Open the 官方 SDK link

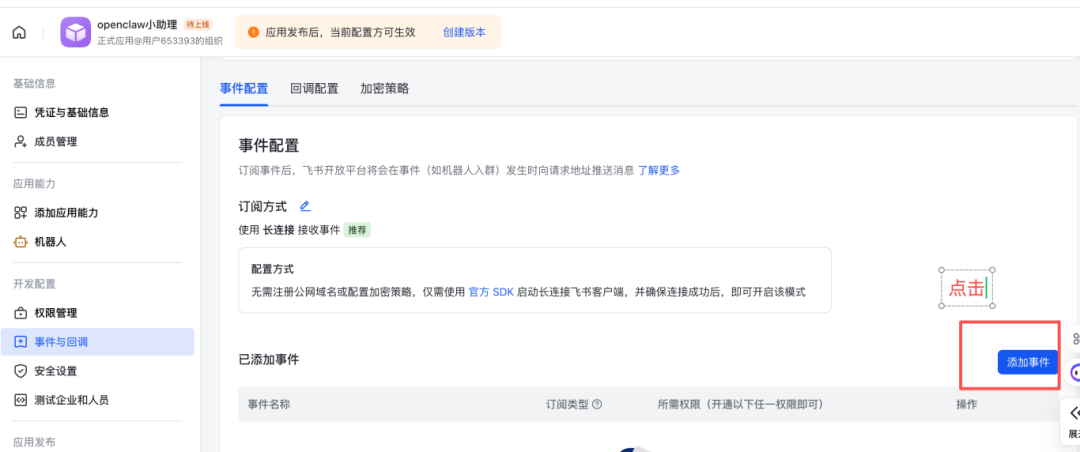click(491, 291)
